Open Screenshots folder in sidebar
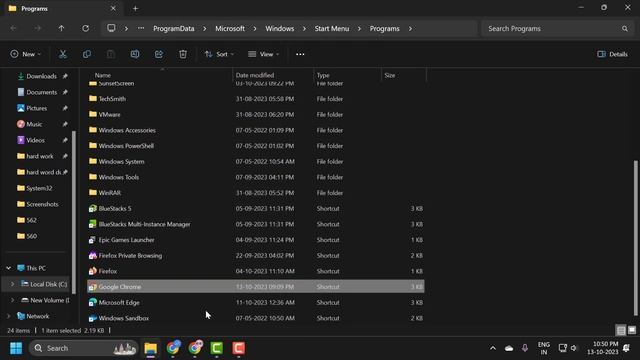 42,204
